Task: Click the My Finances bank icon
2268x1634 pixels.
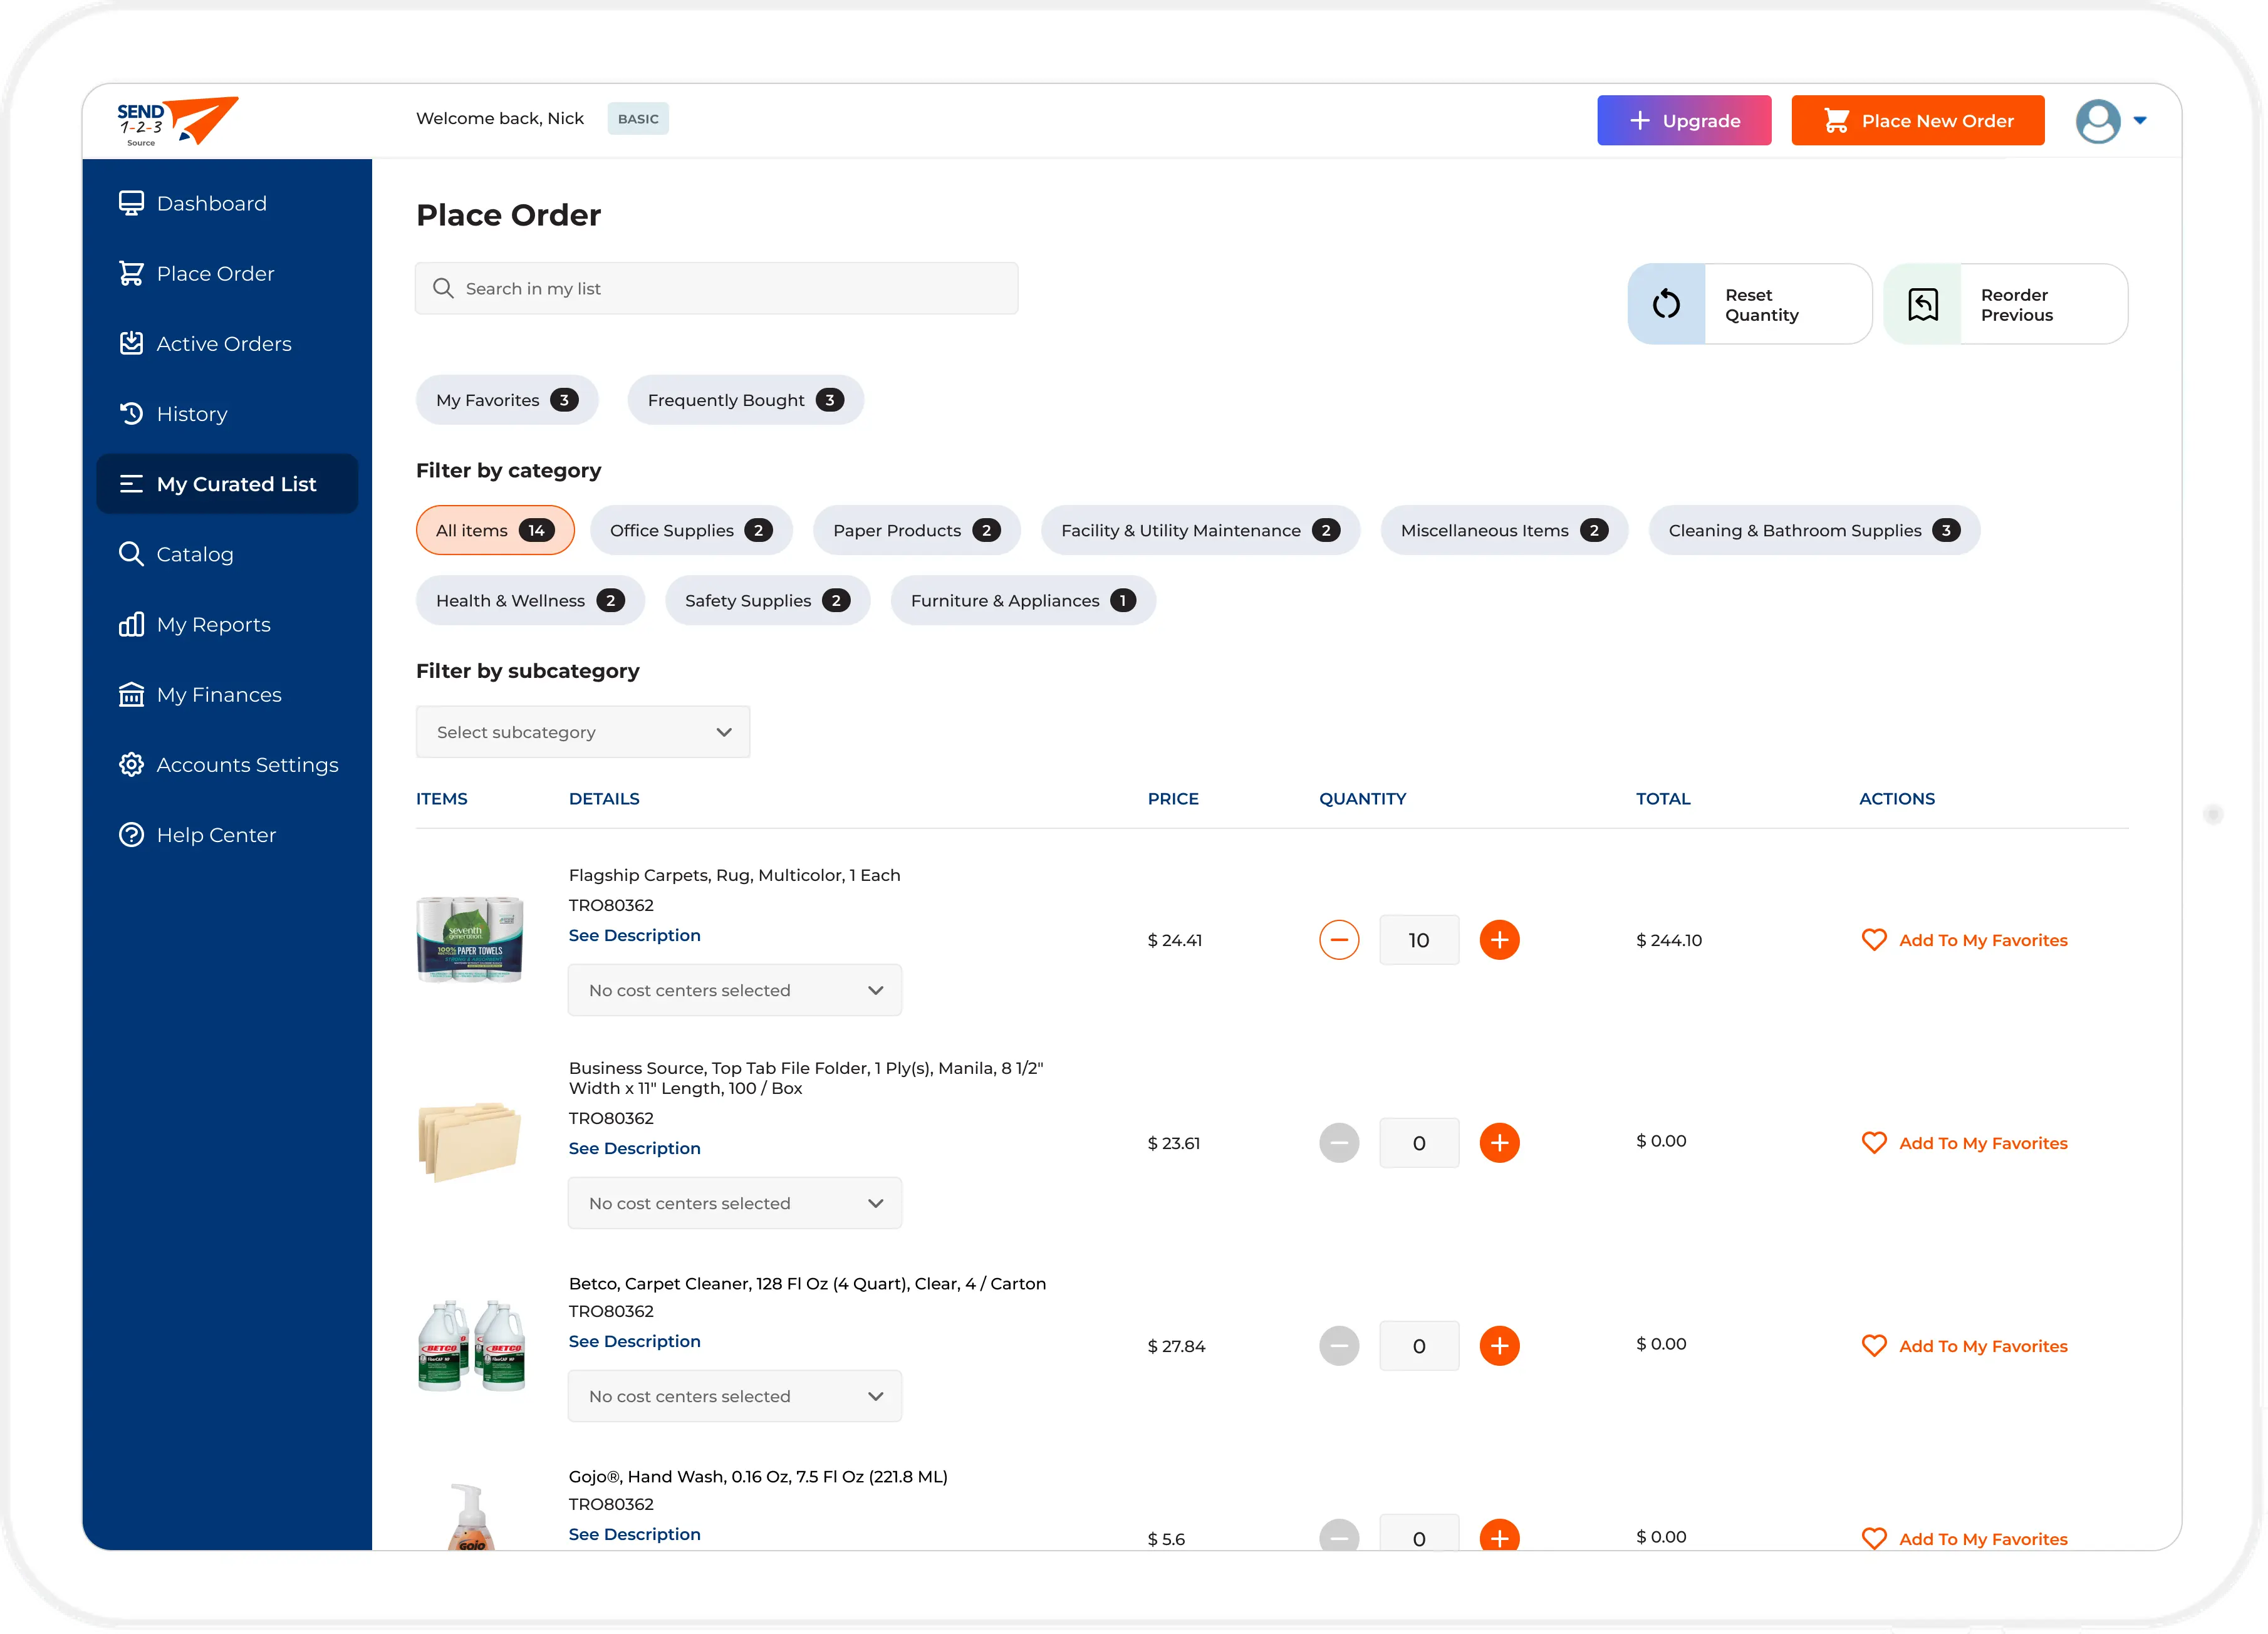Action: point(131,694)
